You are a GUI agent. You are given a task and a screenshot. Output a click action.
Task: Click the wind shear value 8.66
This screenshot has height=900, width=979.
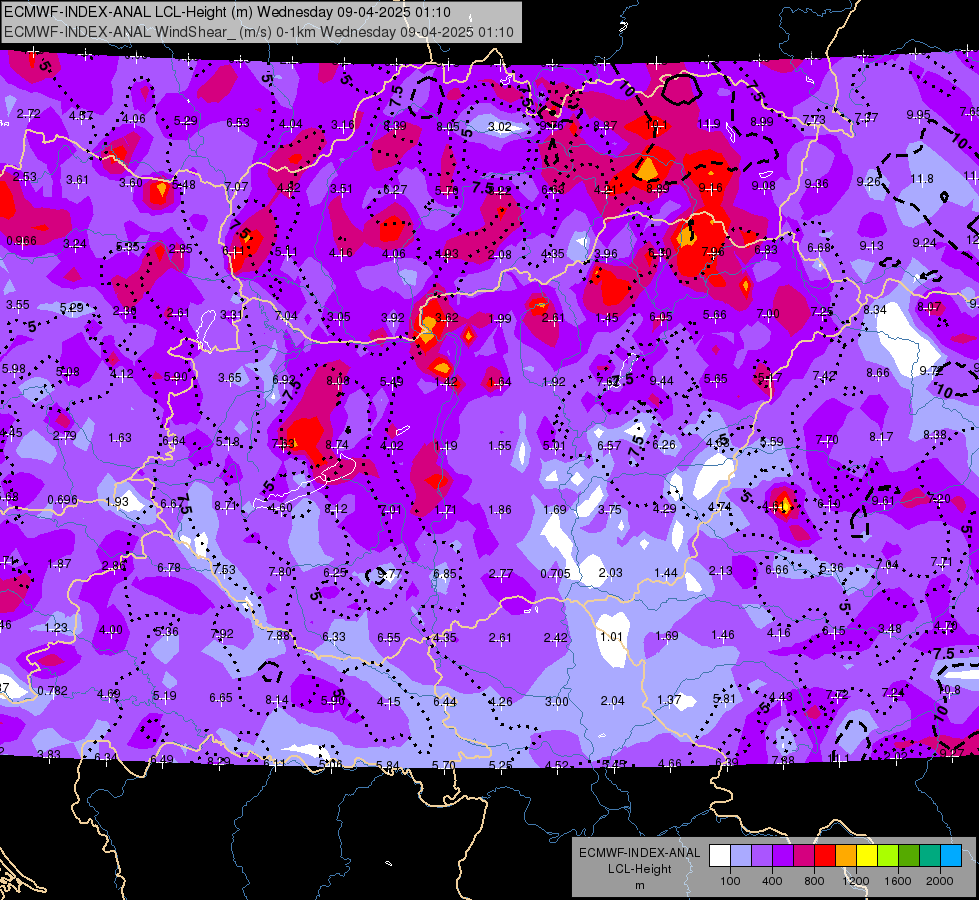pyautogui.click(x=878, y=373)
